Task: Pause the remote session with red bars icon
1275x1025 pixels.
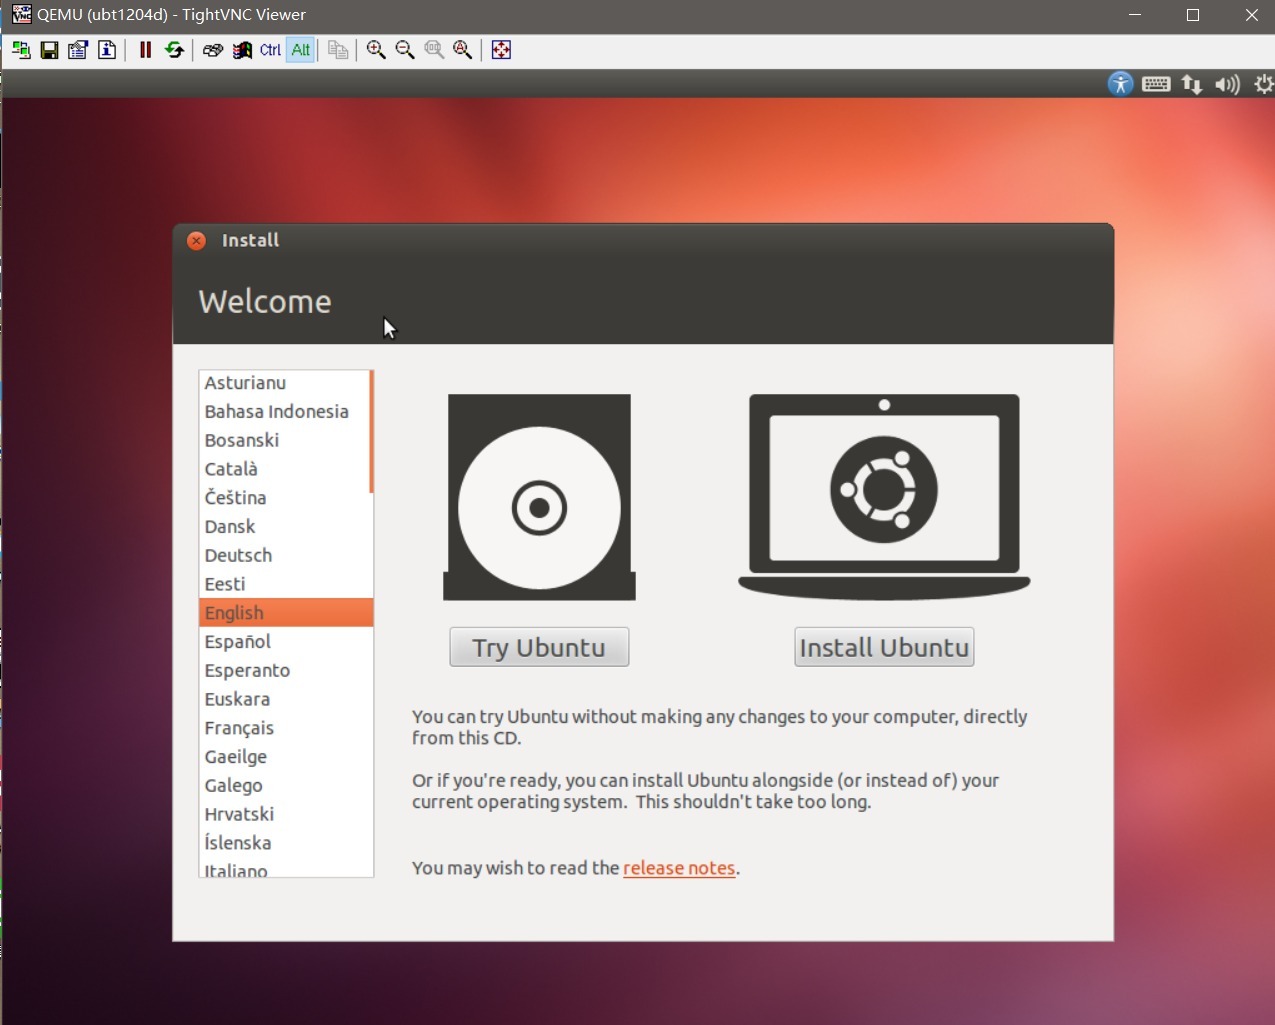Action: tap(145, 50)
